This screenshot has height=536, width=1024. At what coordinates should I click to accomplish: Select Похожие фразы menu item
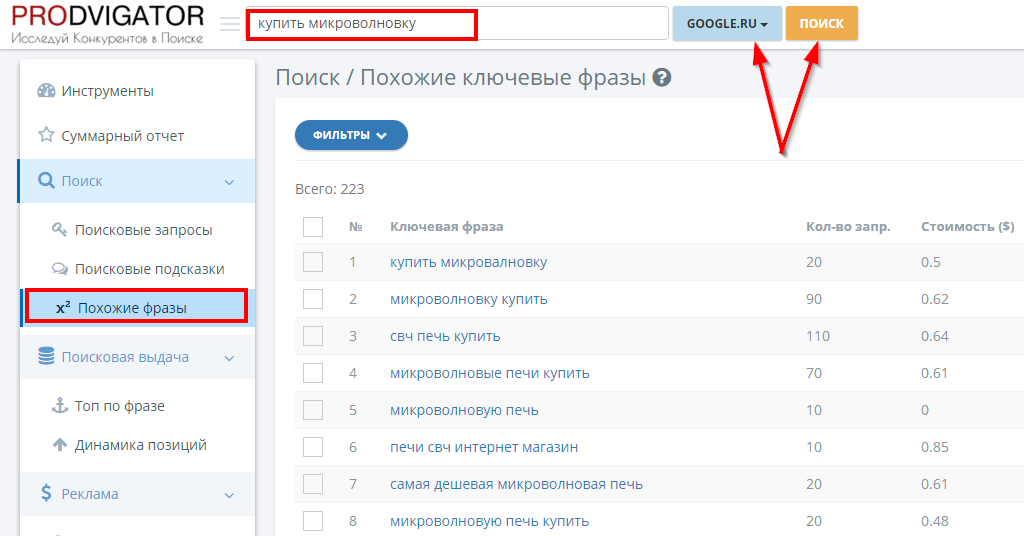[137, 307]
